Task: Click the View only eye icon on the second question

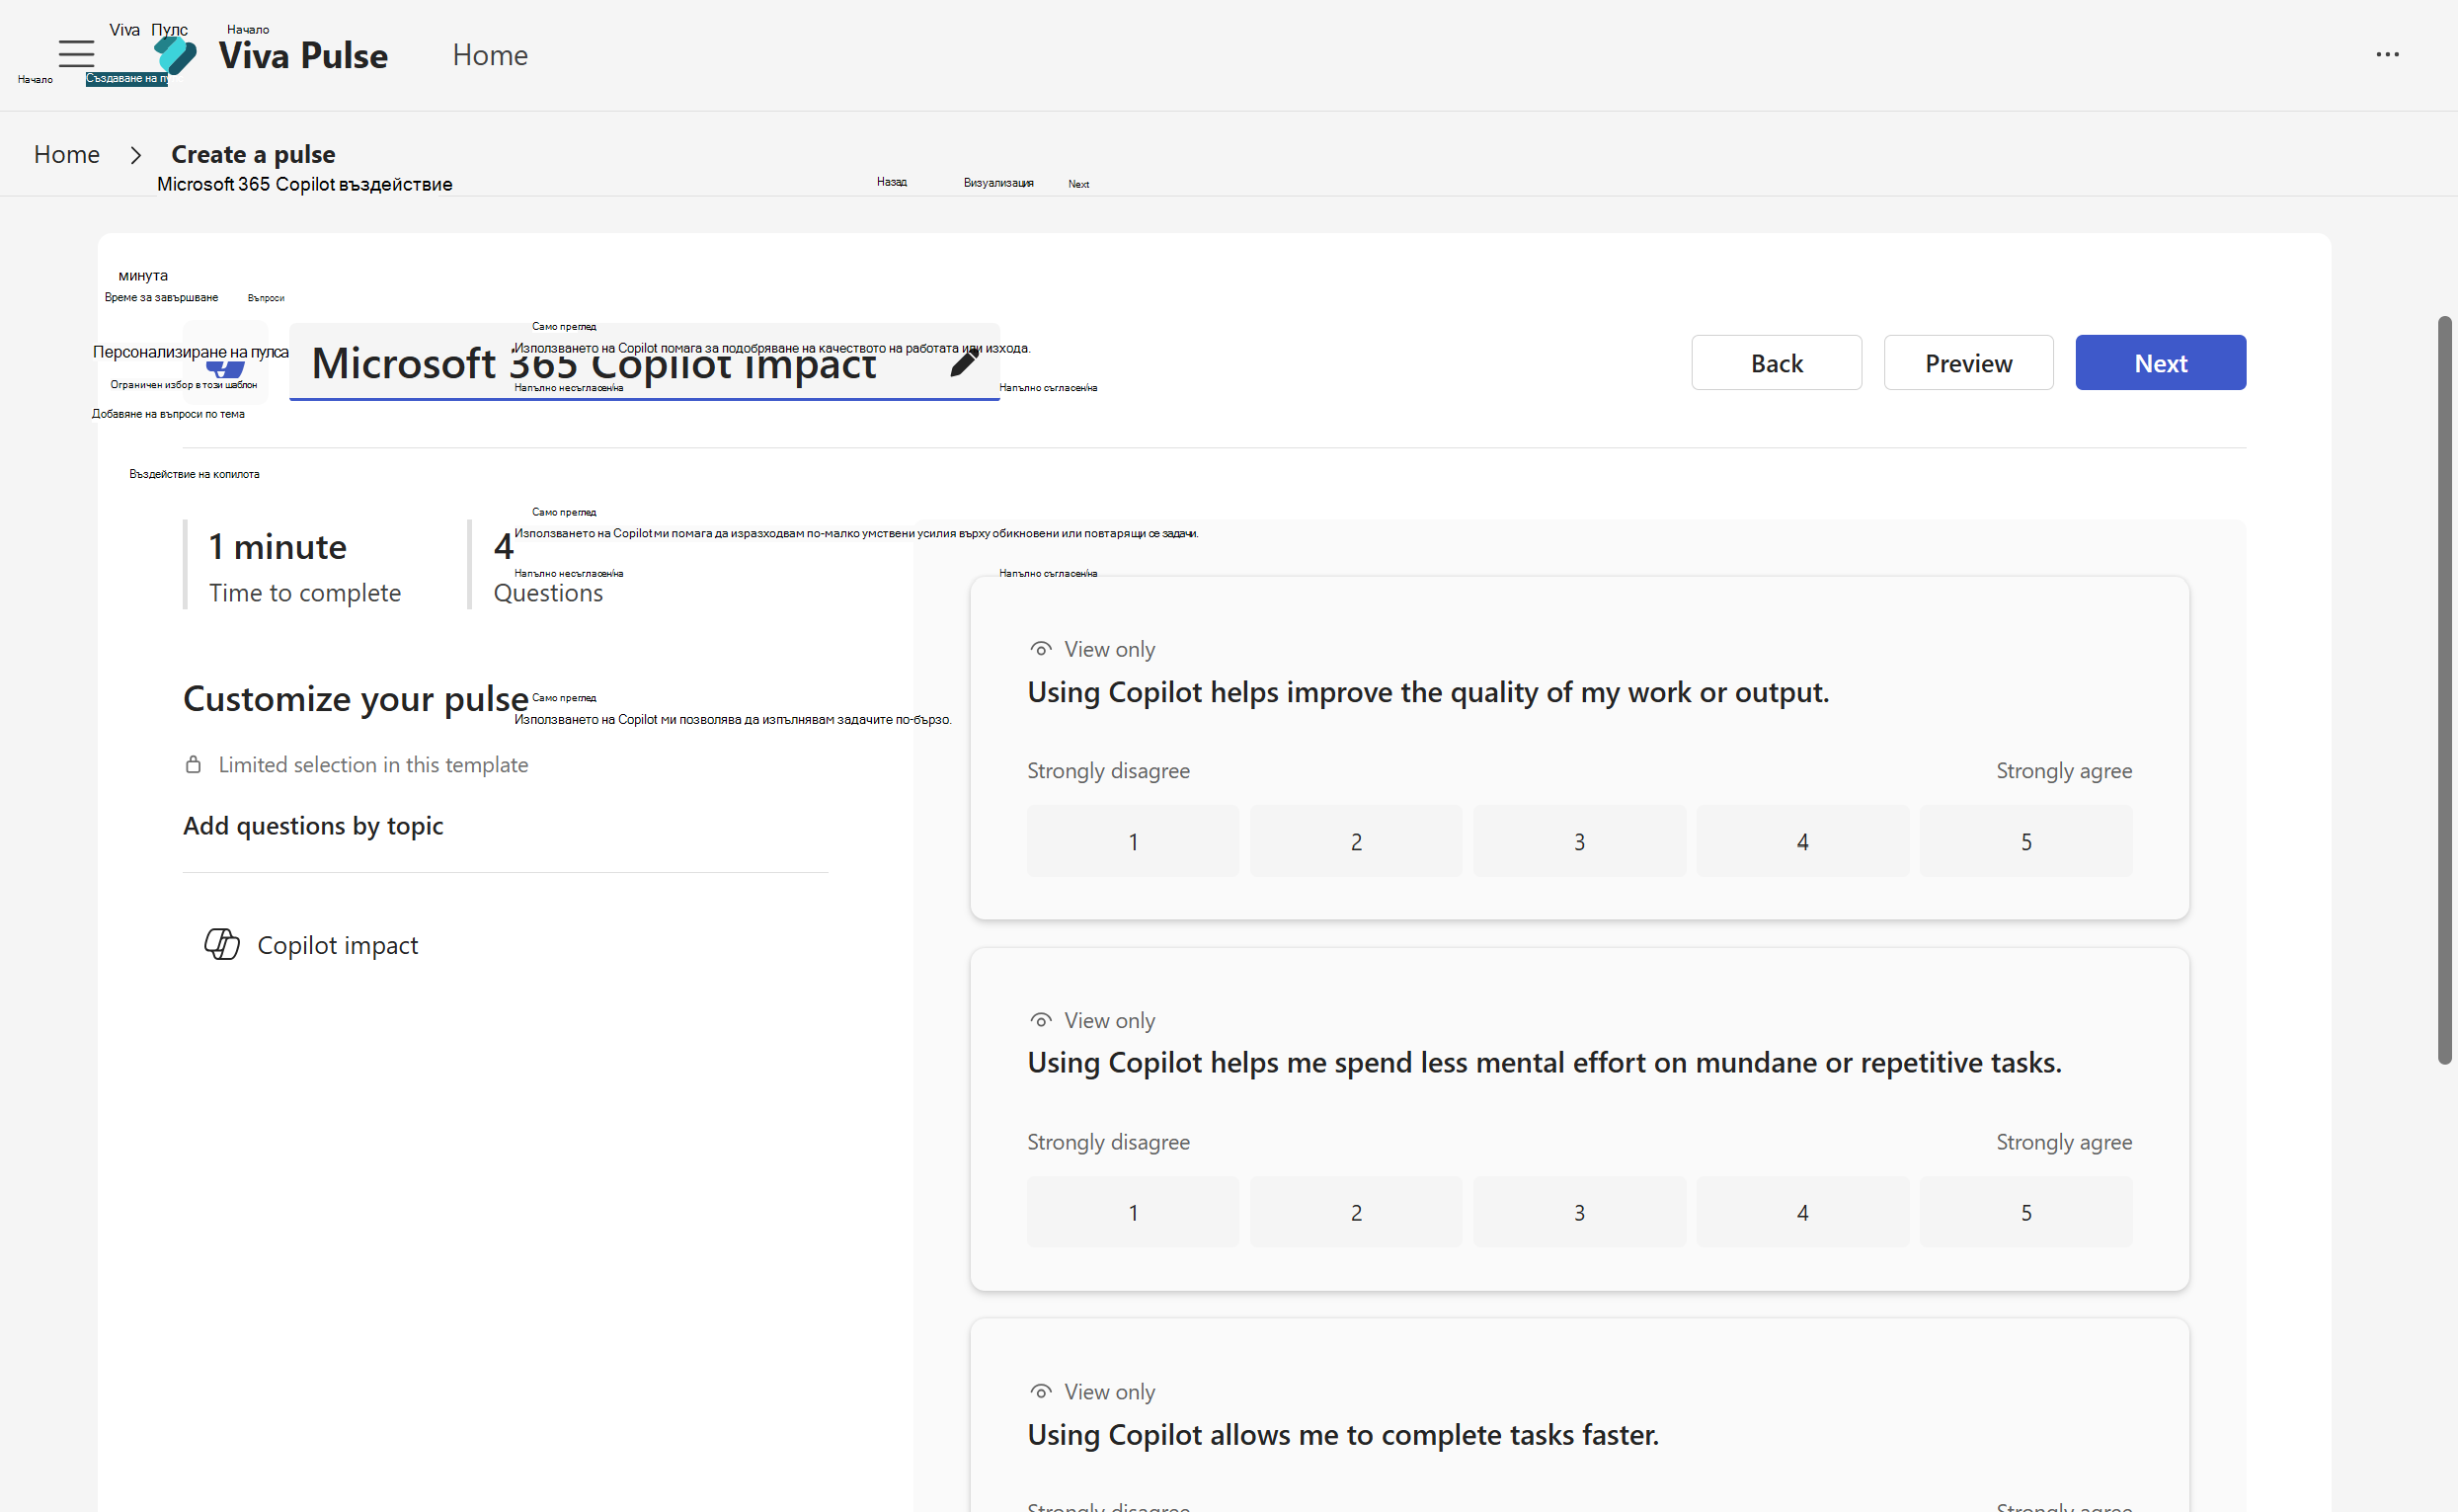Action: 1040,1020
